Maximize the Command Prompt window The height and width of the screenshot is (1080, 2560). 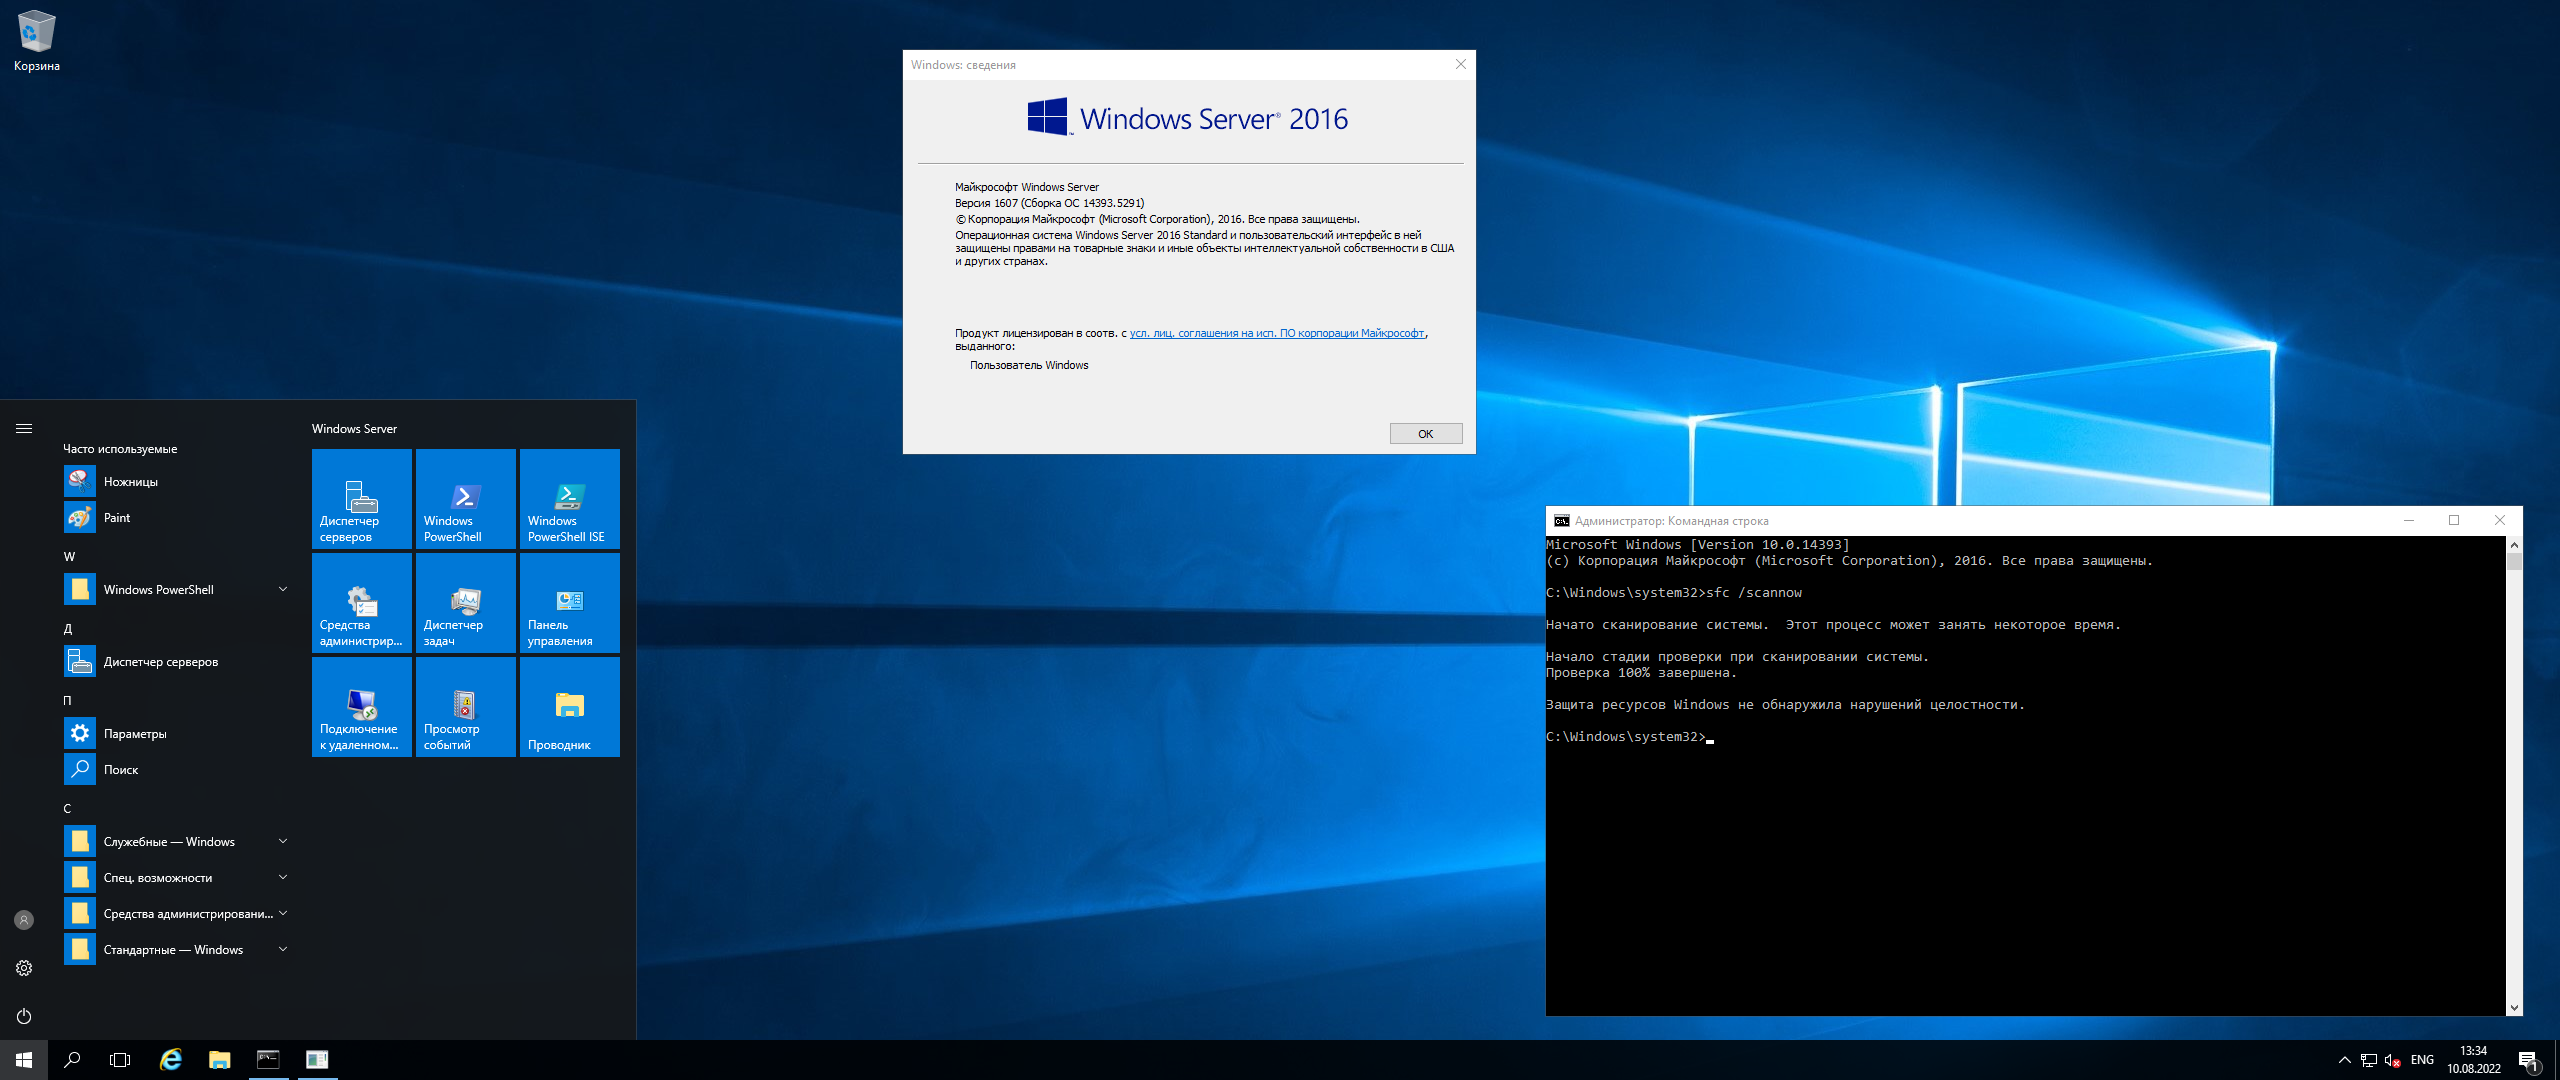click(x=2454, y=521)
